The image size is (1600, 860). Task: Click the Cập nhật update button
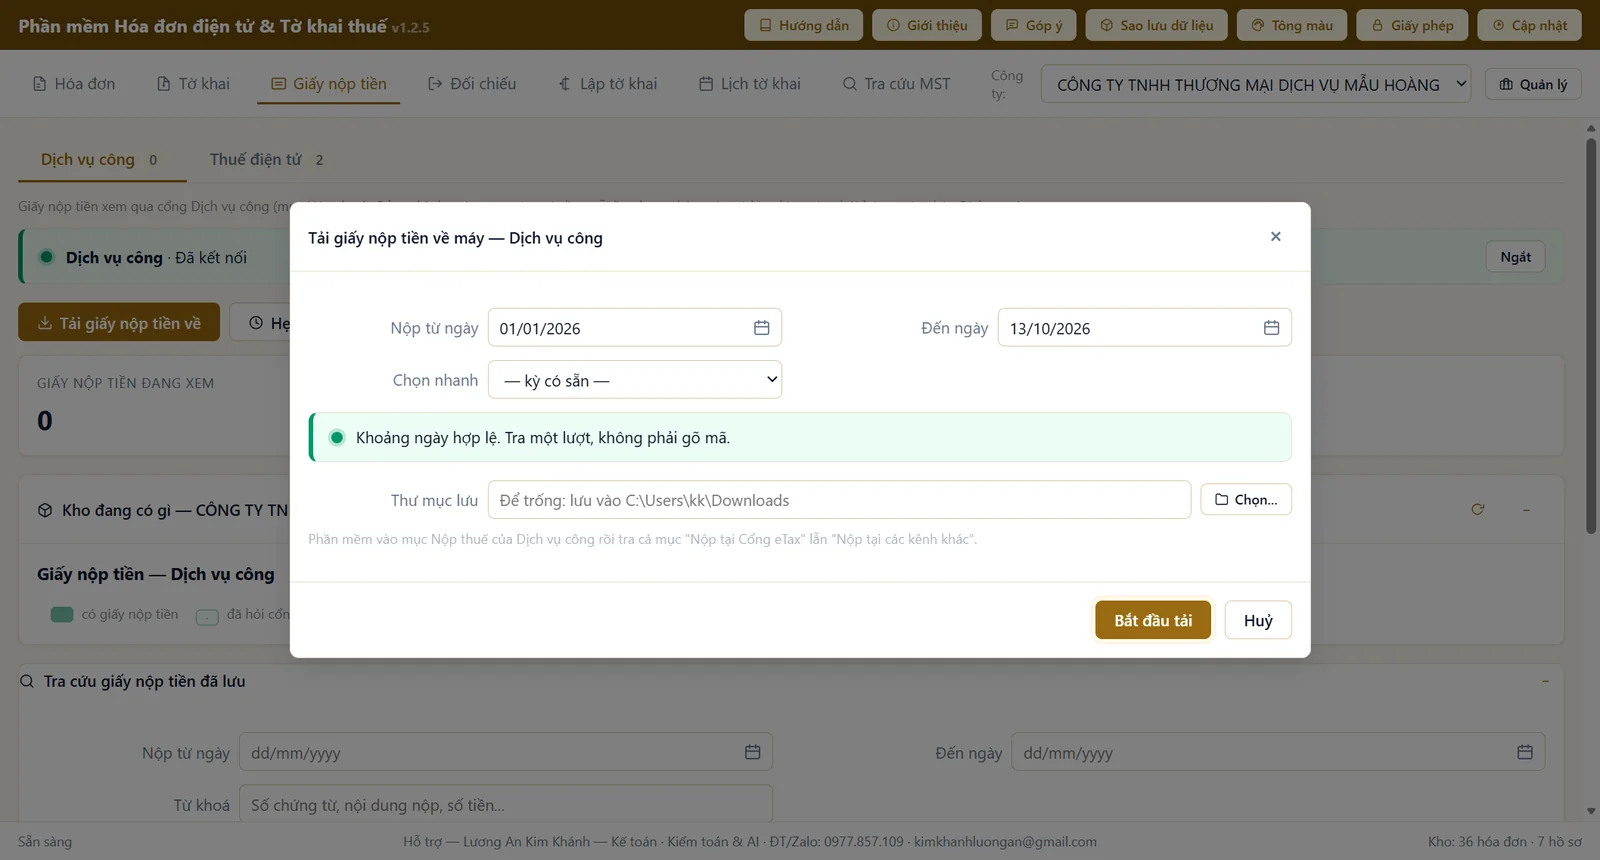1529,25
